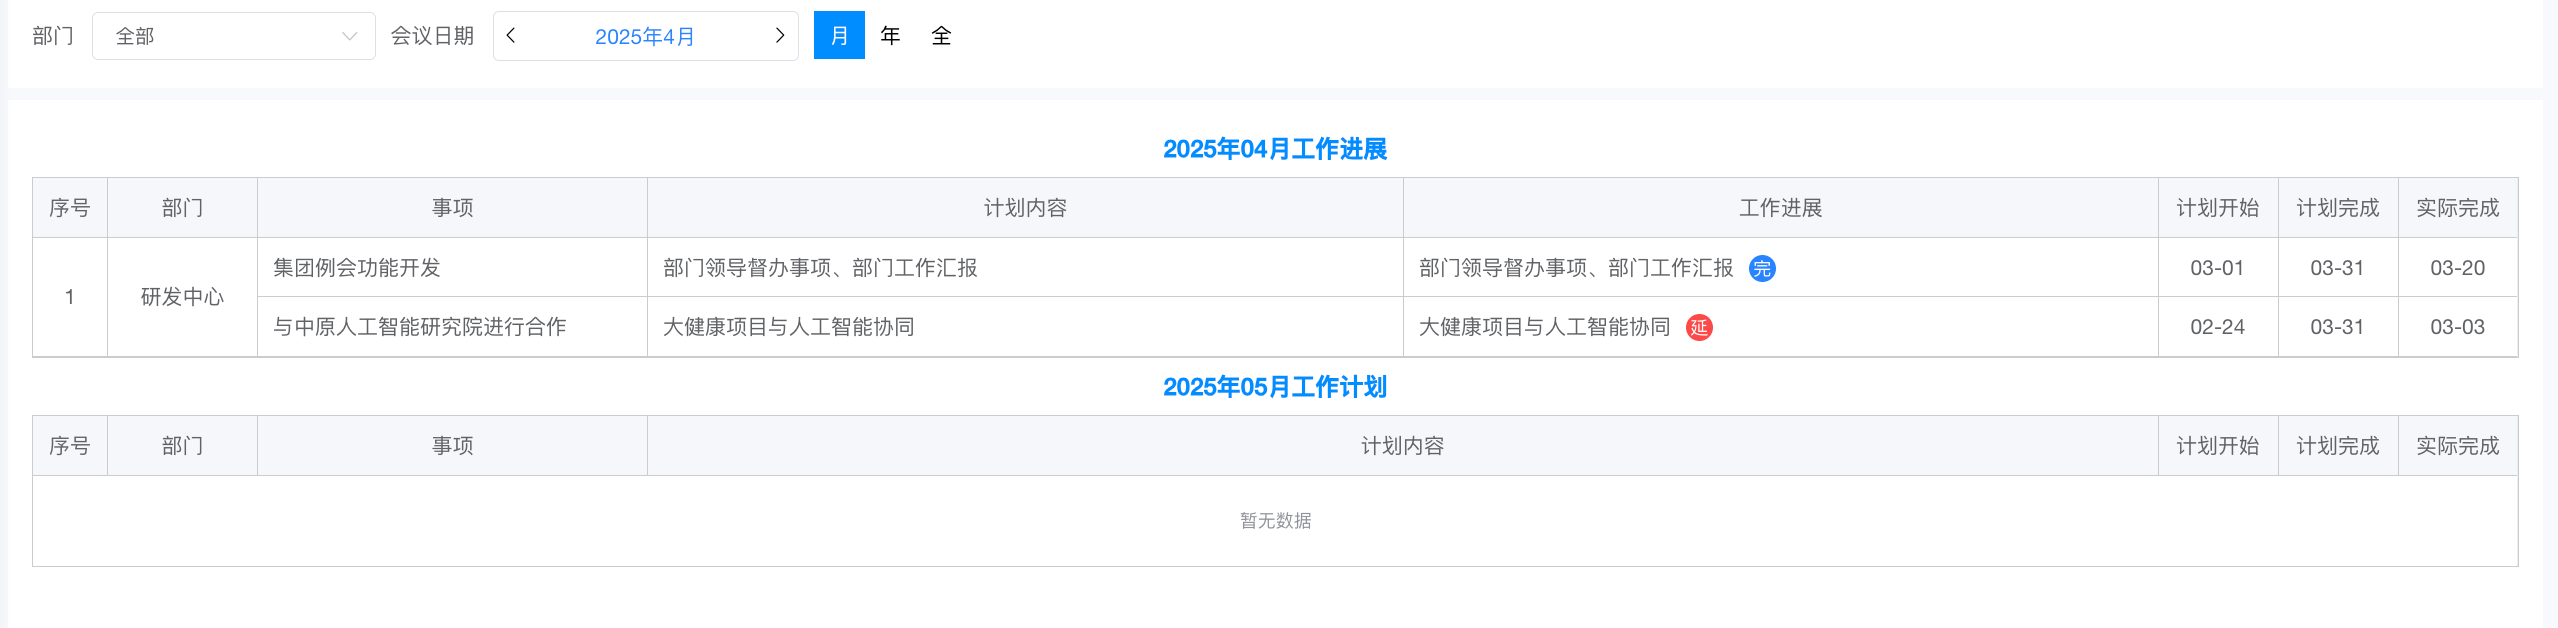Click the blue 完 completed status badge

click(x=1762, y=268)
